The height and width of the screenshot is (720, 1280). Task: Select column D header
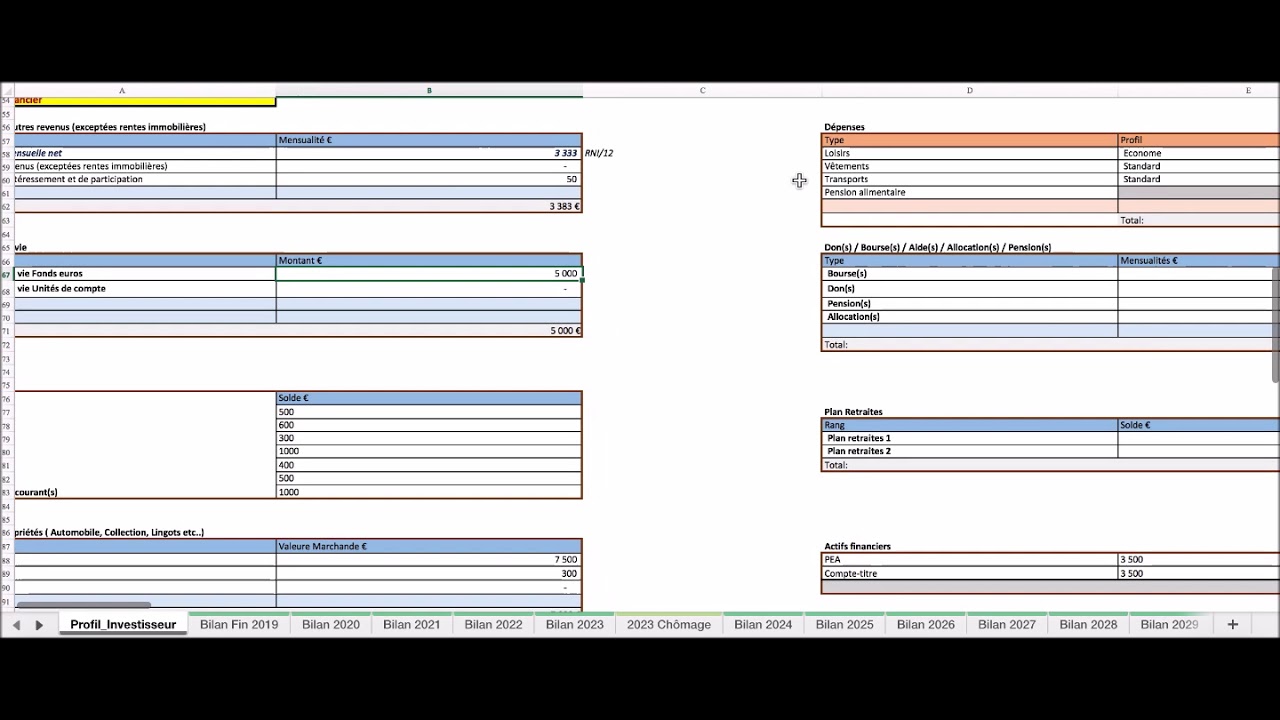point(969,90)
